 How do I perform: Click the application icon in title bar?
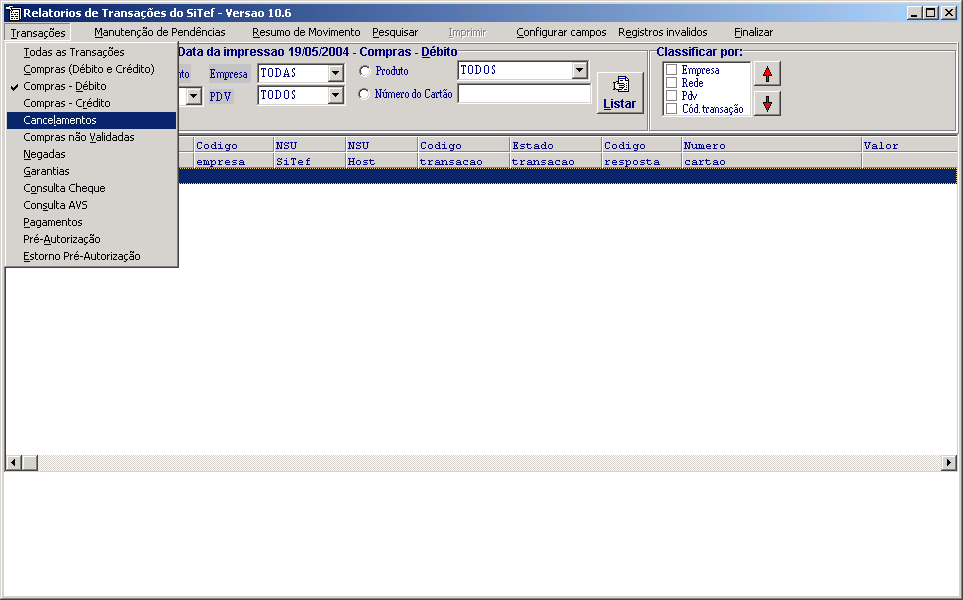[x=14, y=13]
